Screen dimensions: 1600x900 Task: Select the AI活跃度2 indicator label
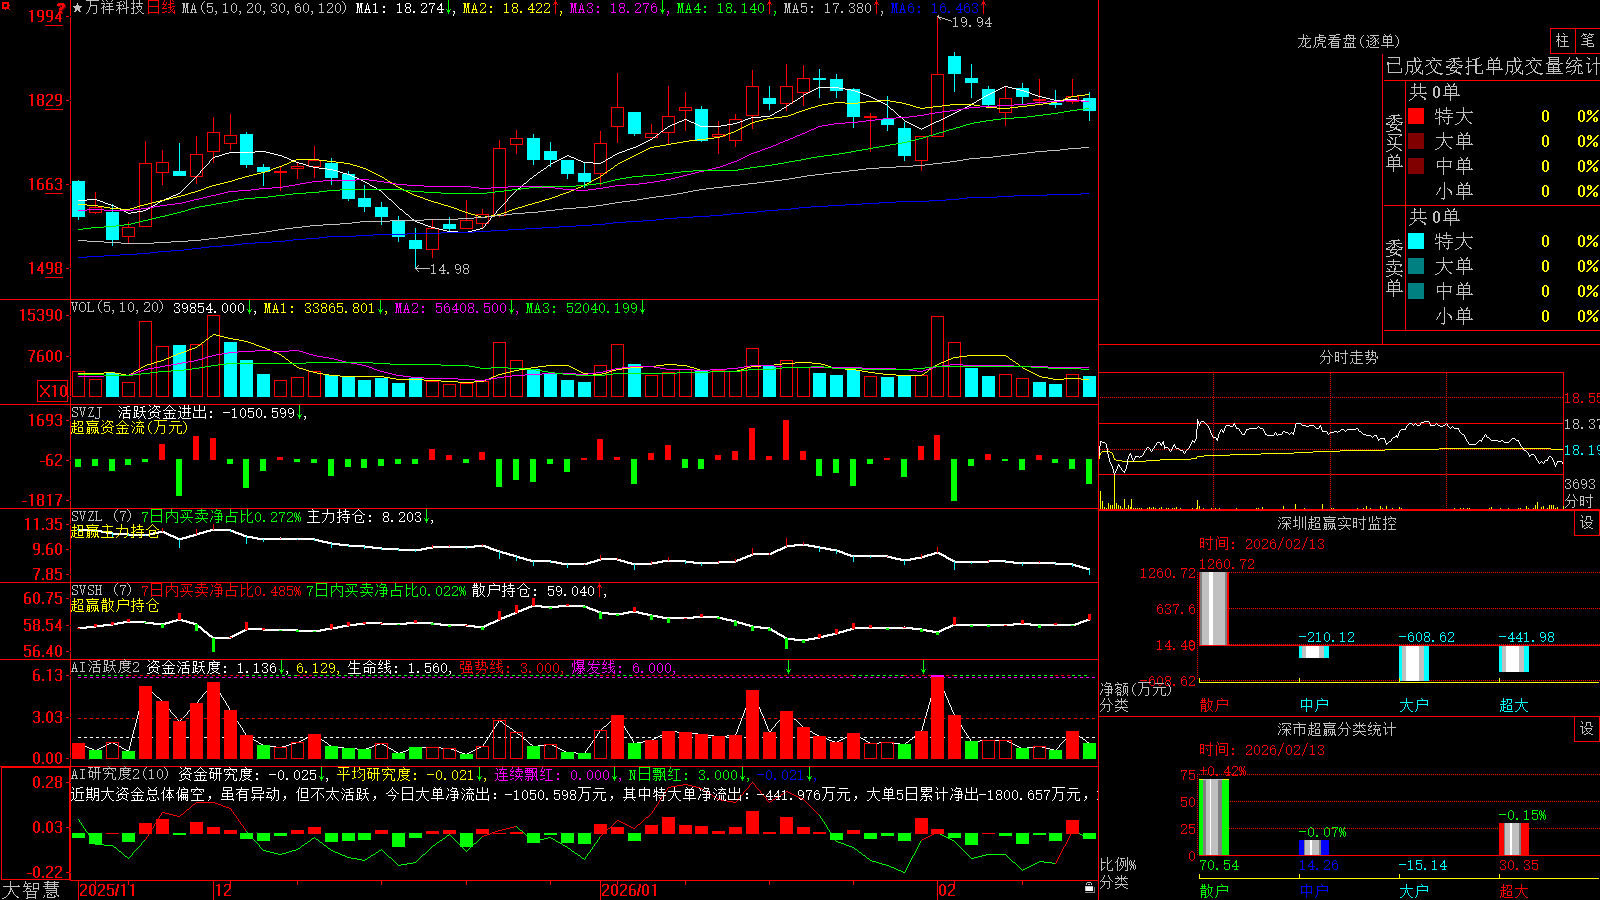tap(105, 667)
